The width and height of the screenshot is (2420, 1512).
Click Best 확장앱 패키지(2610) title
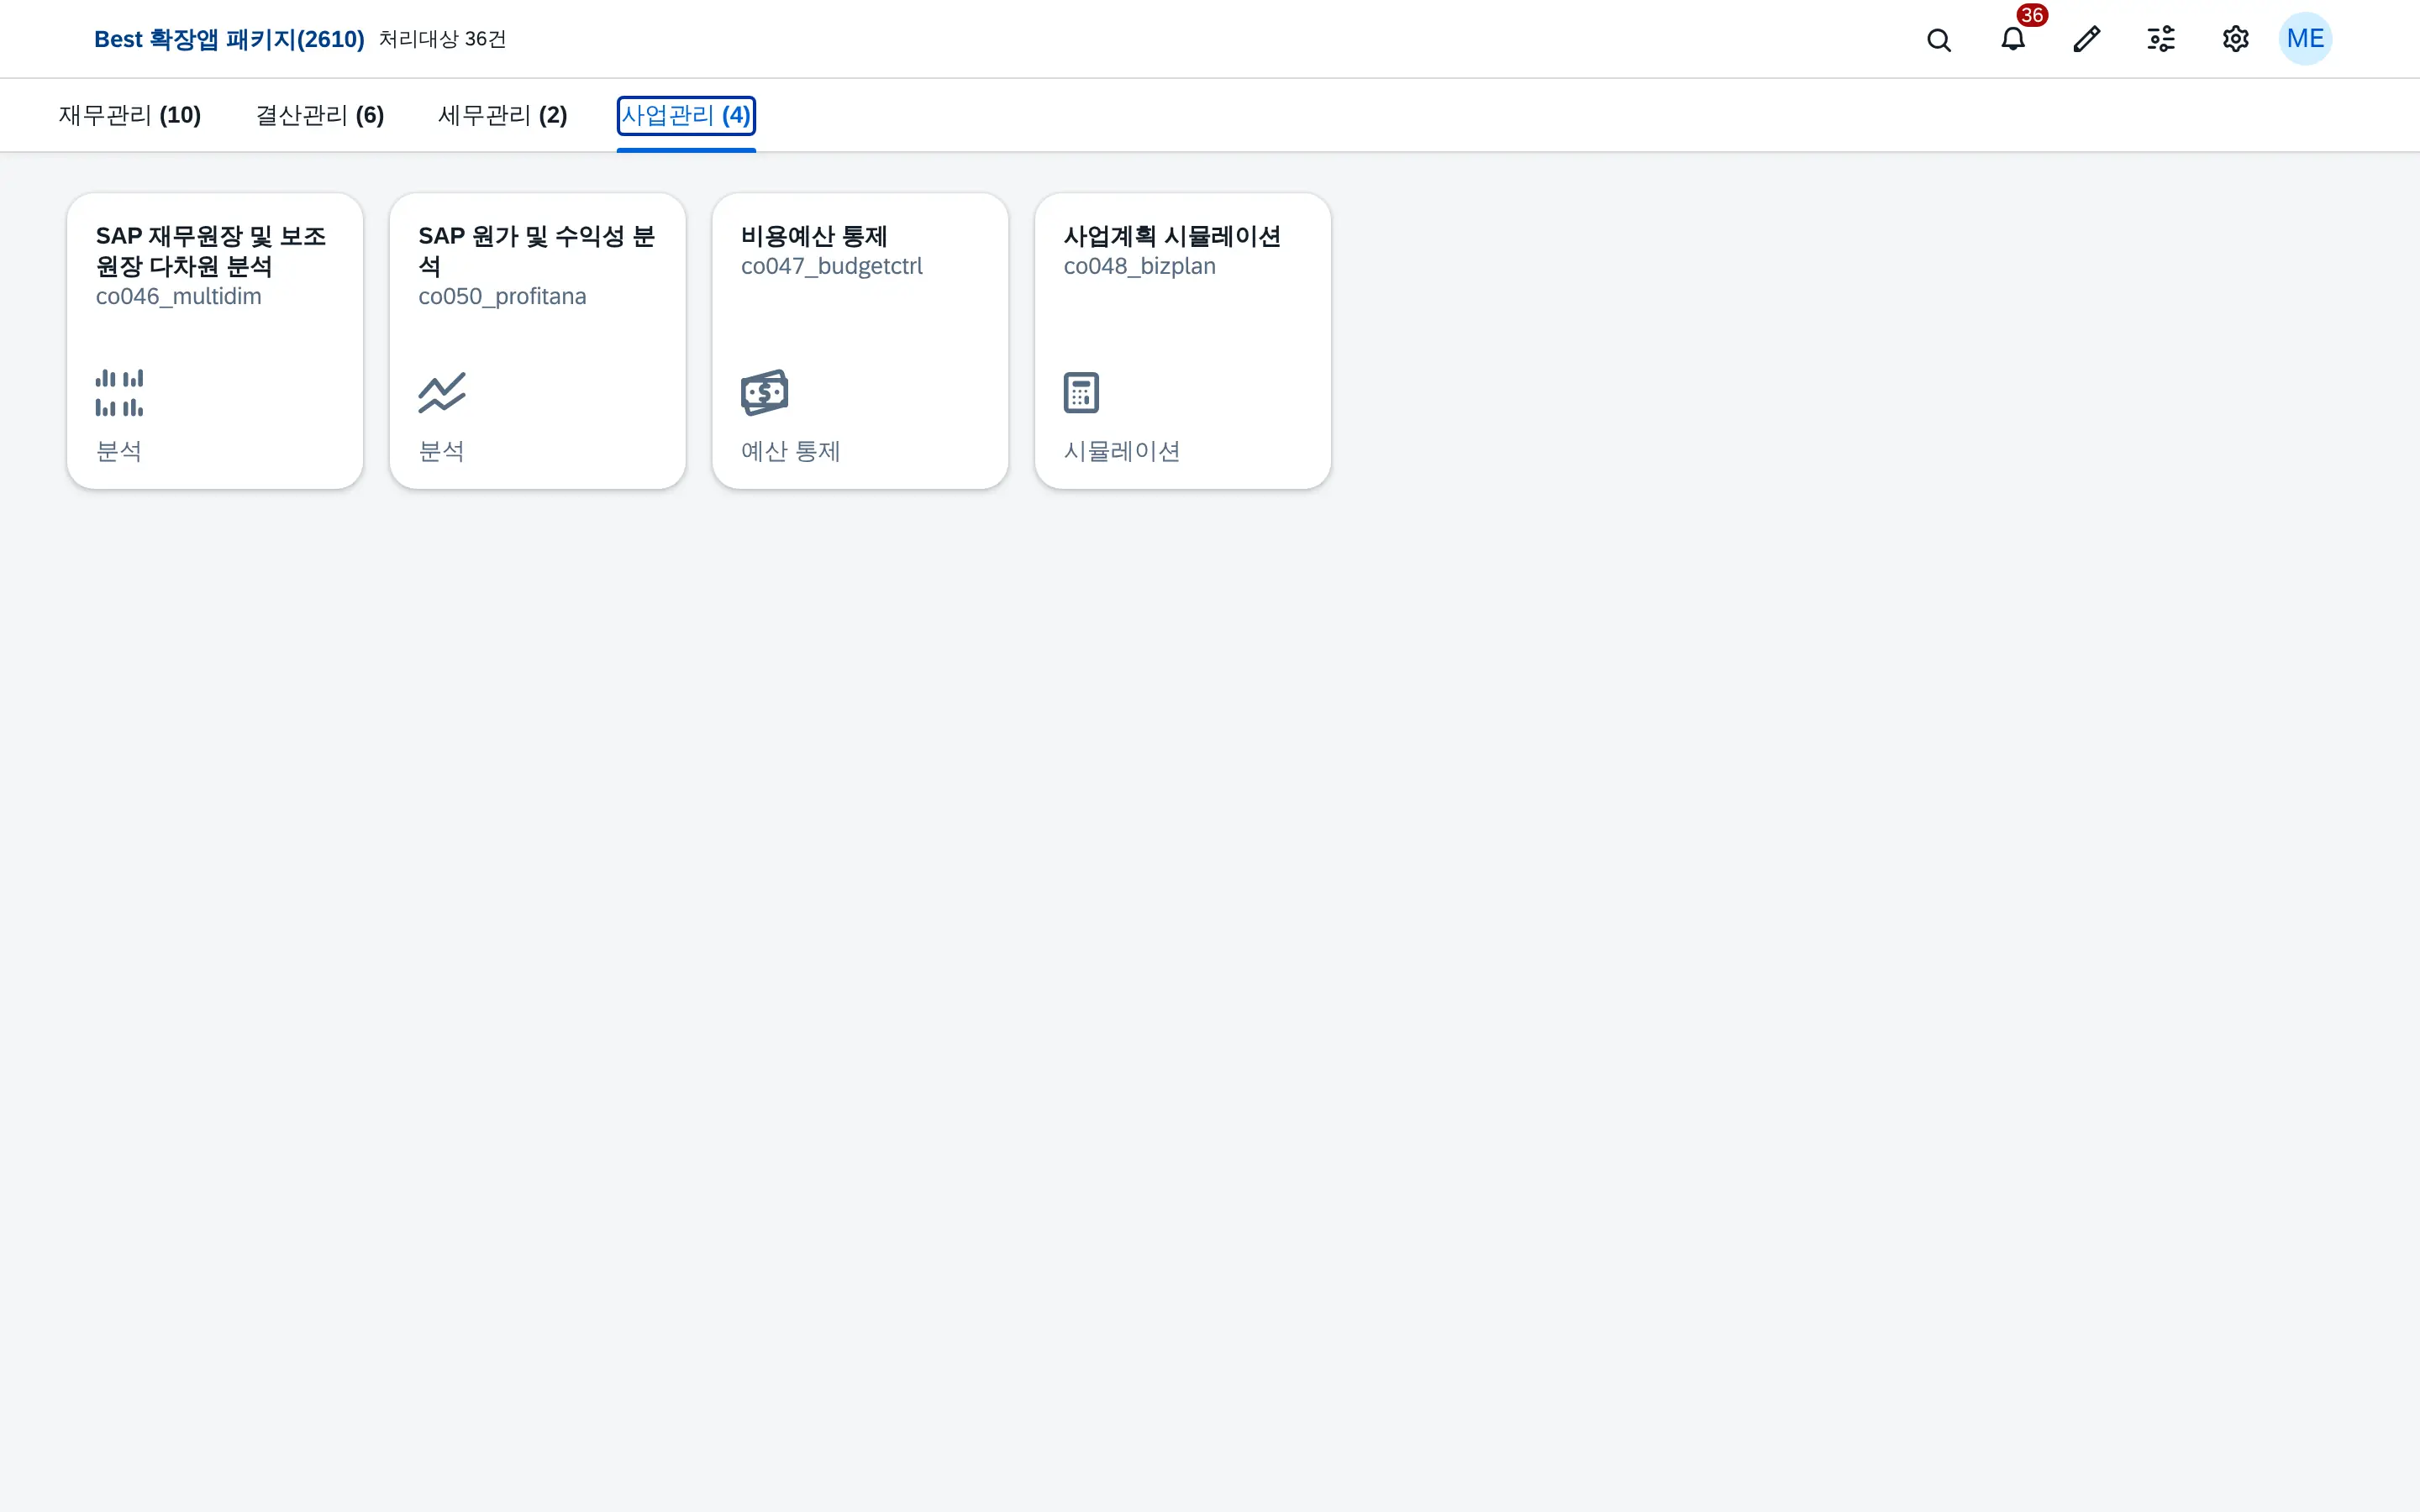[x=229, y=39]
